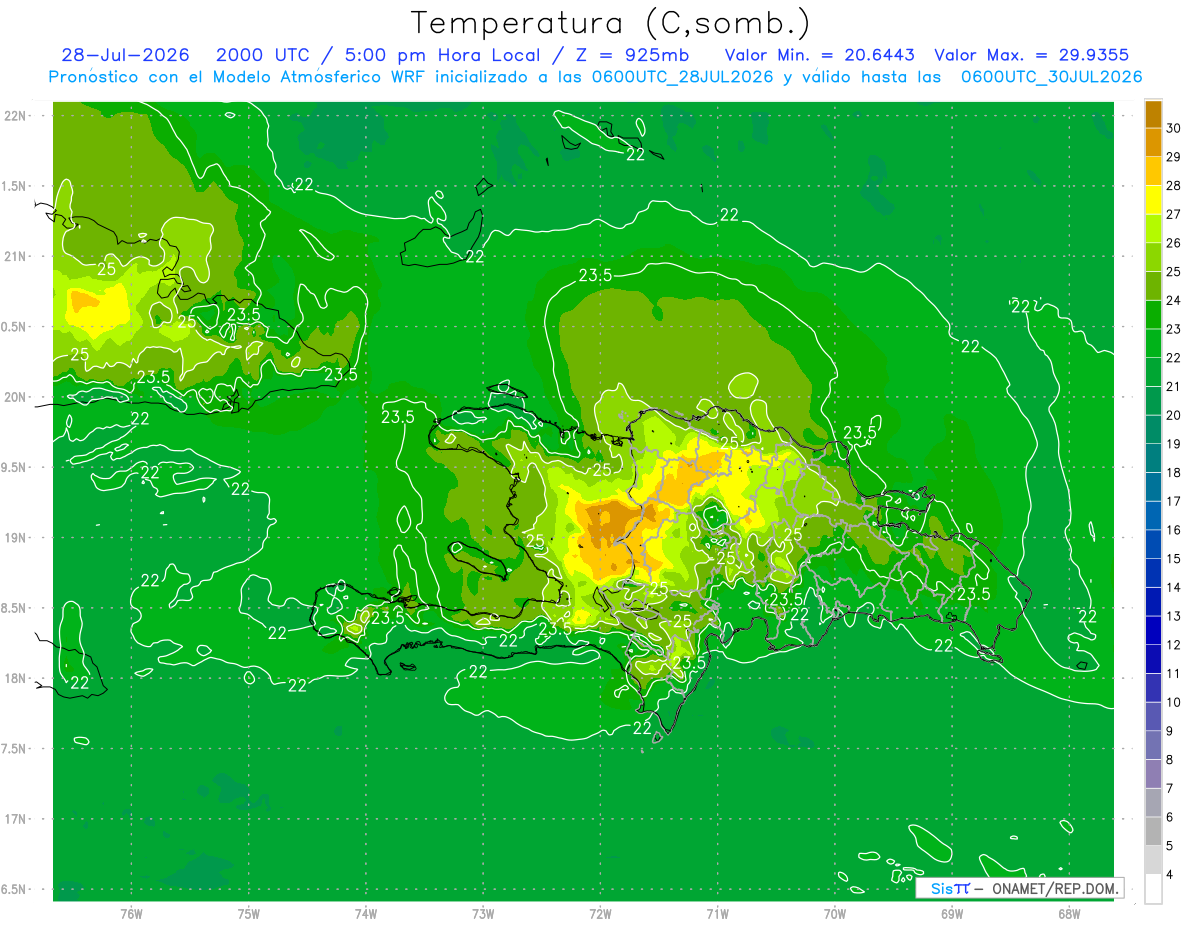Click the '30' label on the color scale

[x=1174, y=129]
